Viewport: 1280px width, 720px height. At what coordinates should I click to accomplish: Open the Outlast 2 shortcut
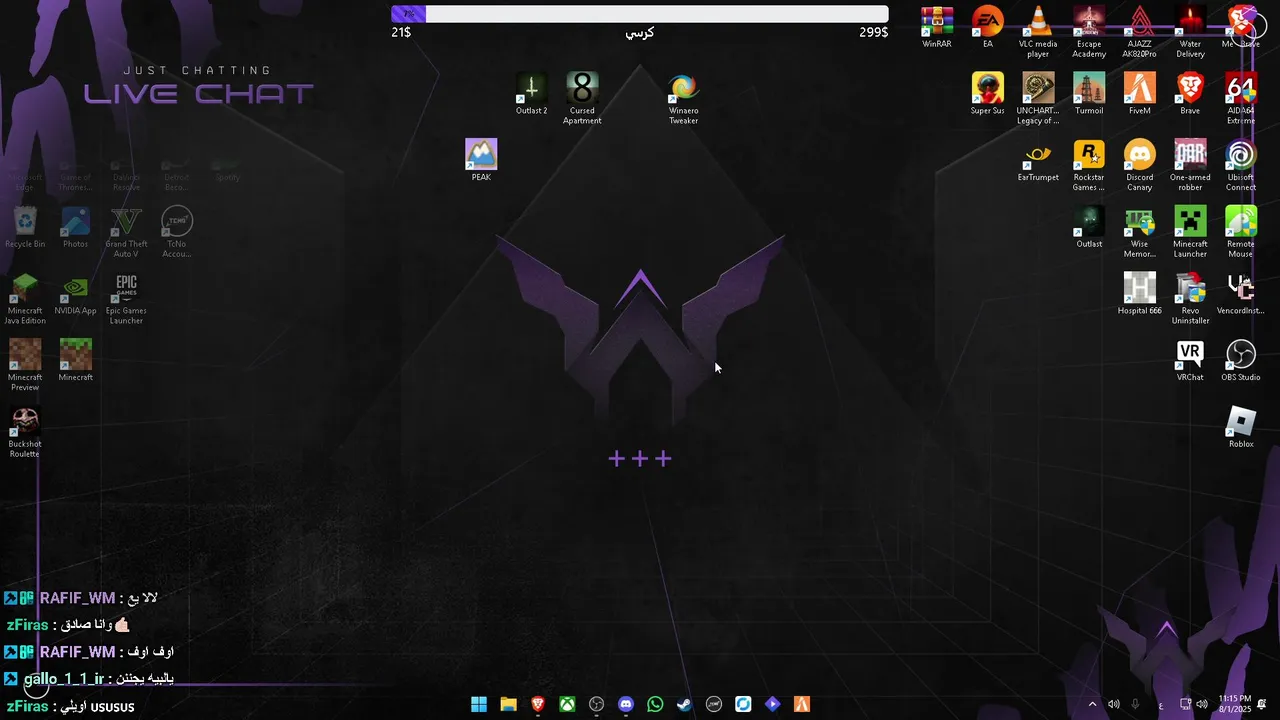(531, 93)
